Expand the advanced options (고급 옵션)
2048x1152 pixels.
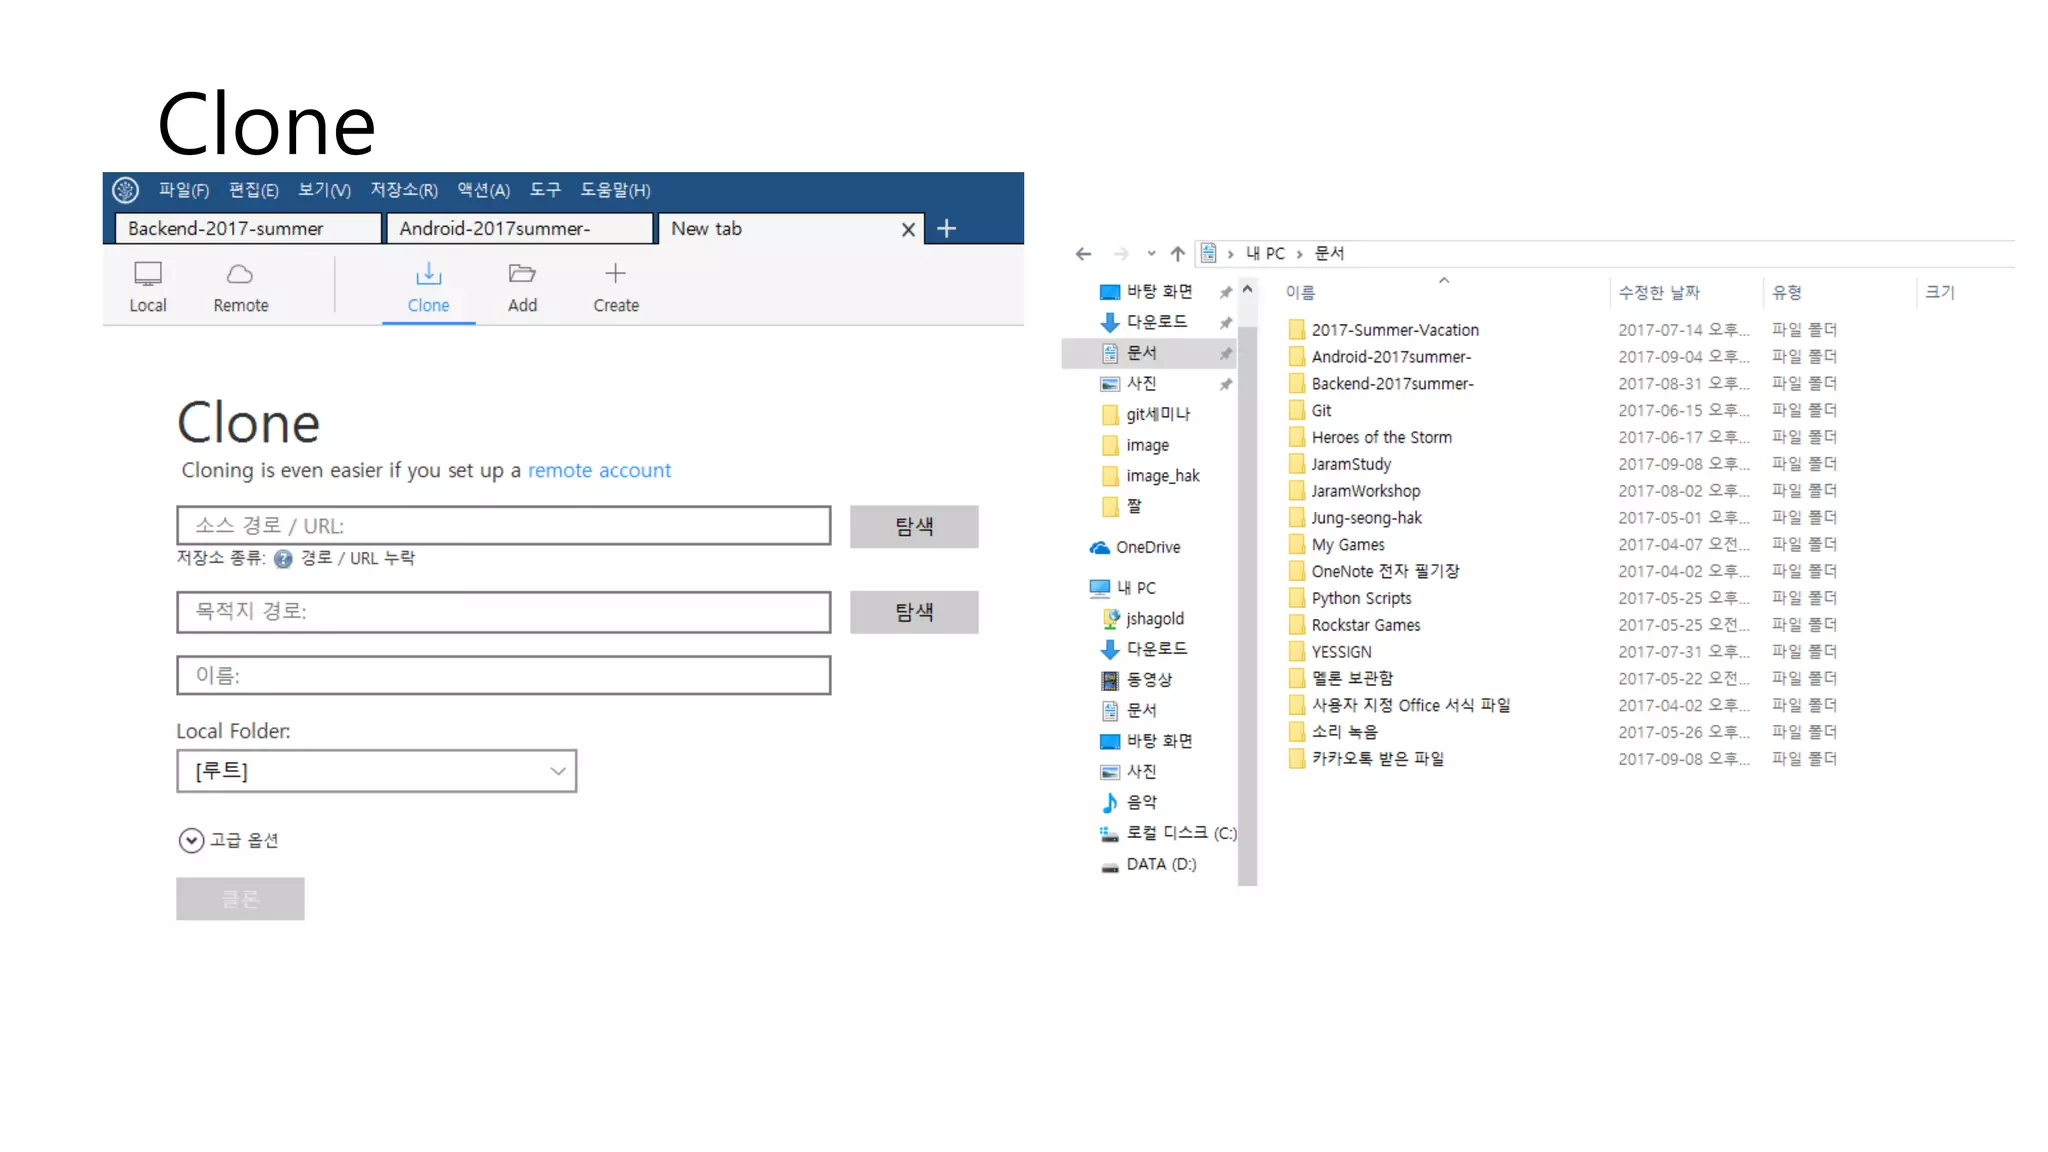tap(191, 840)
